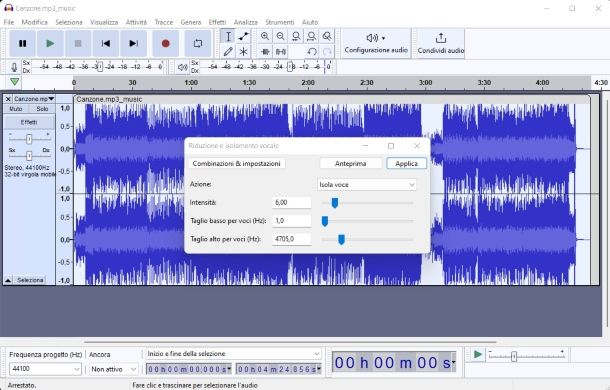Click Applica in the vocal dialog
This screenshot has width=610, height=390.
tap(406, 163)
